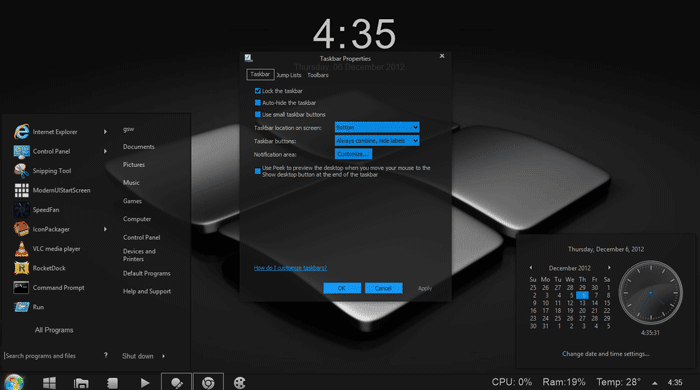Click Customize notification area button
The height and width of the screenshot is (390, 700).
click(353, 154)
